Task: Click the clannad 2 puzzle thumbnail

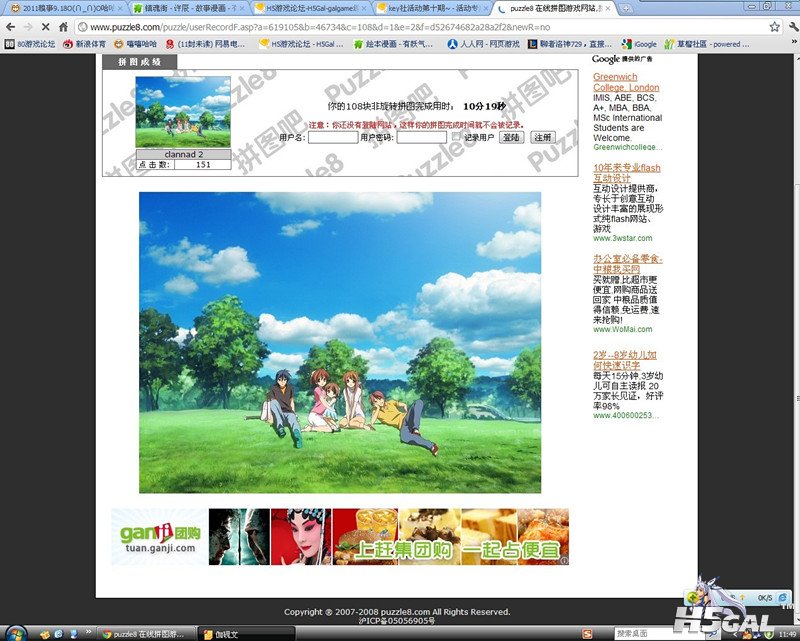Action: (183, 112)
